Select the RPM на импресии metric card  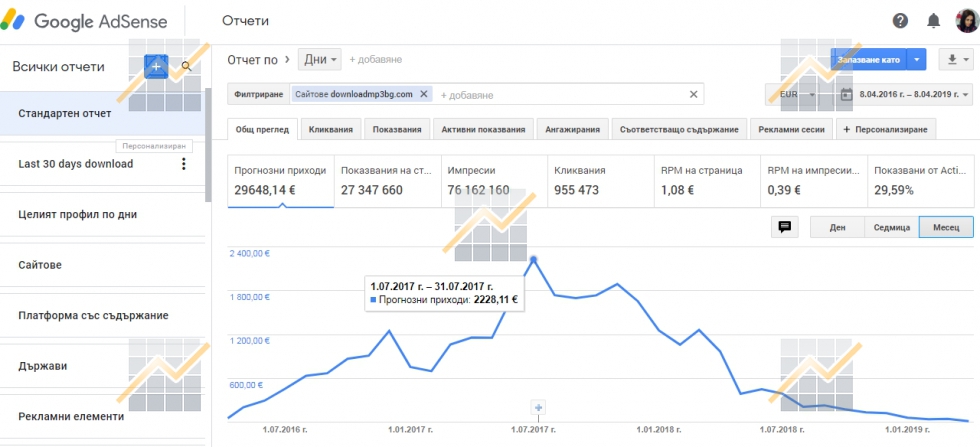(814, 181)
